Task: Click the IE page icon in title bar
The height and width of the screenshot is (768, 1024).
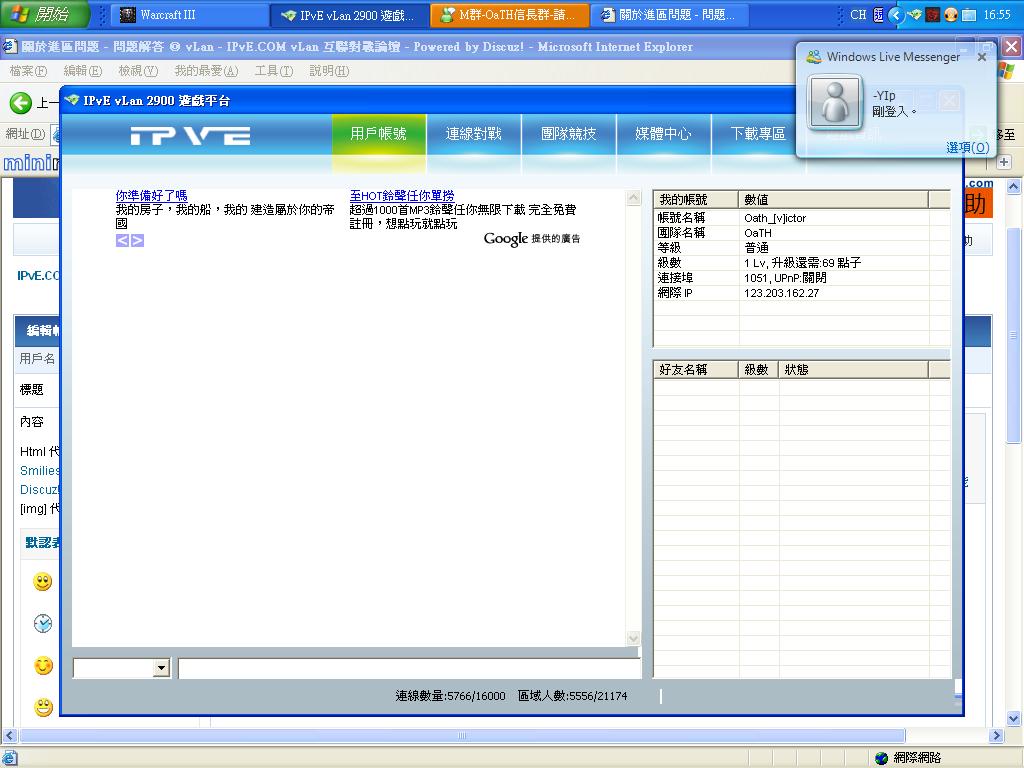Action: tap(10, 47)
